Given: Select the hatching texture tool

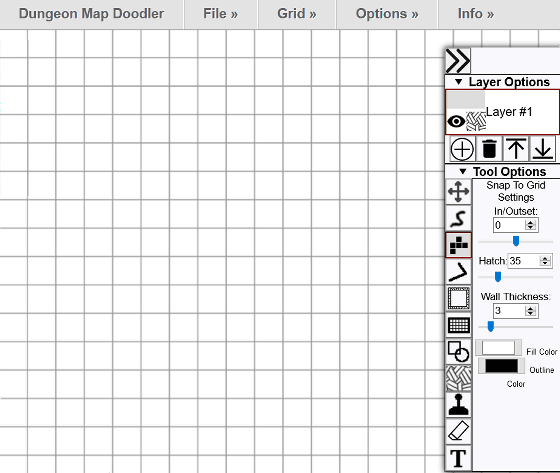Looking at the screenshot, I should [459, 378].
